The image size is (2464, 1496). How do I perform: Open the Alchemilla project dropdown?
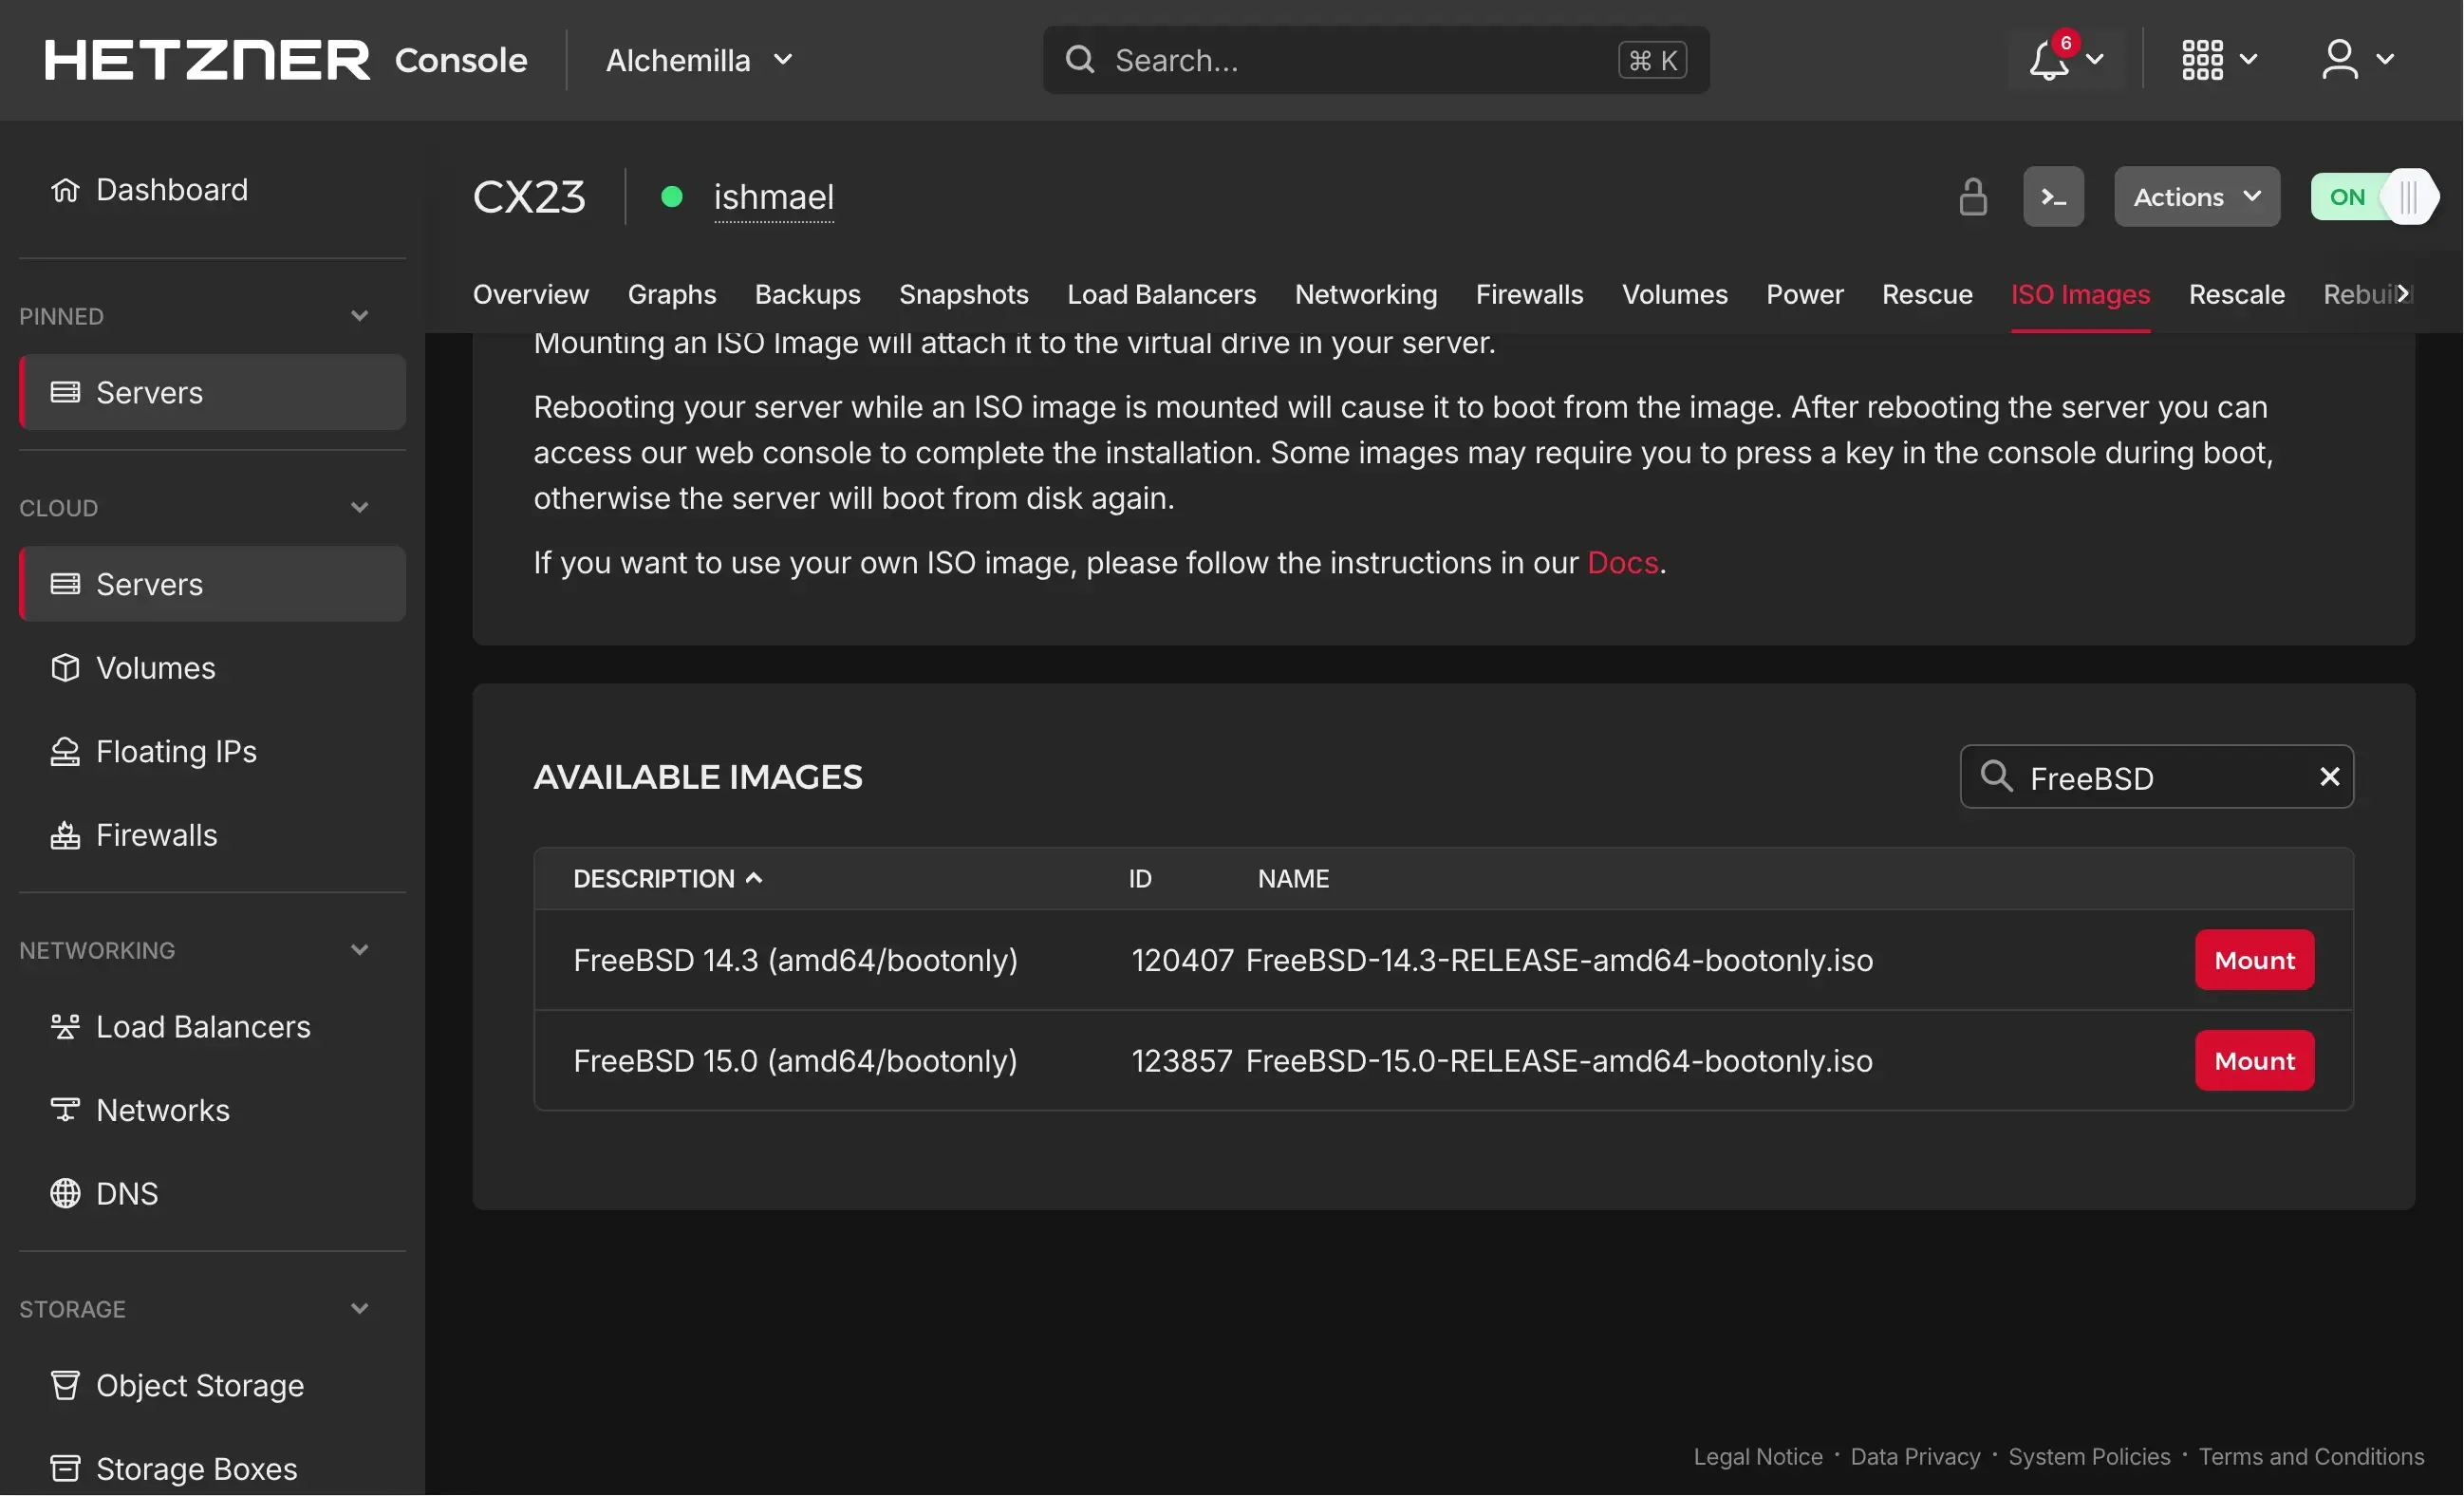tap(699, 60)
